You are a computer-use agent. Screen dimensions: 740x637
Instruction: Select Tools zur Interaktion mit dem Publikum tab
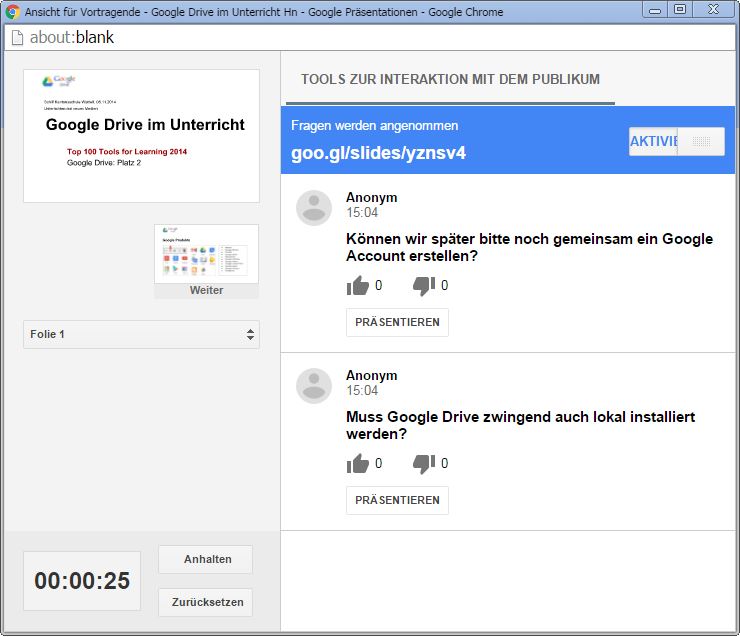pyautogui.click(x=450, y=79)
